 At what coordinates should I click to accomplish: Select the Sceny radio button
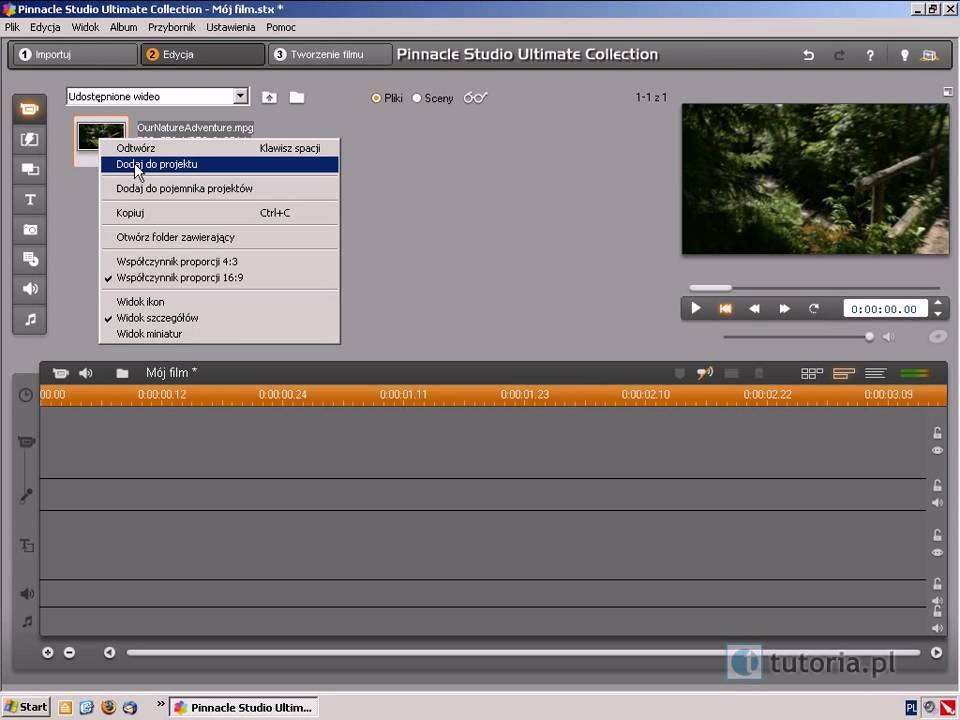(x=417, y=98)
